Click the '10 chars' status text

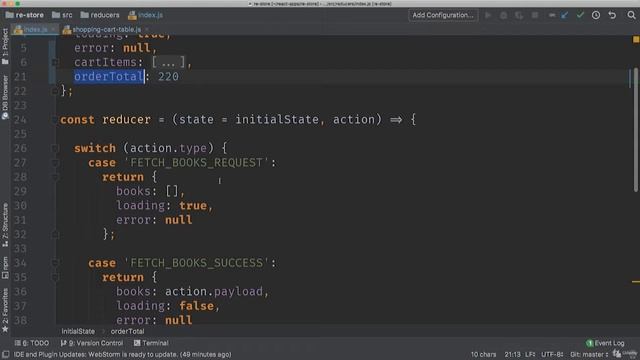484,355
